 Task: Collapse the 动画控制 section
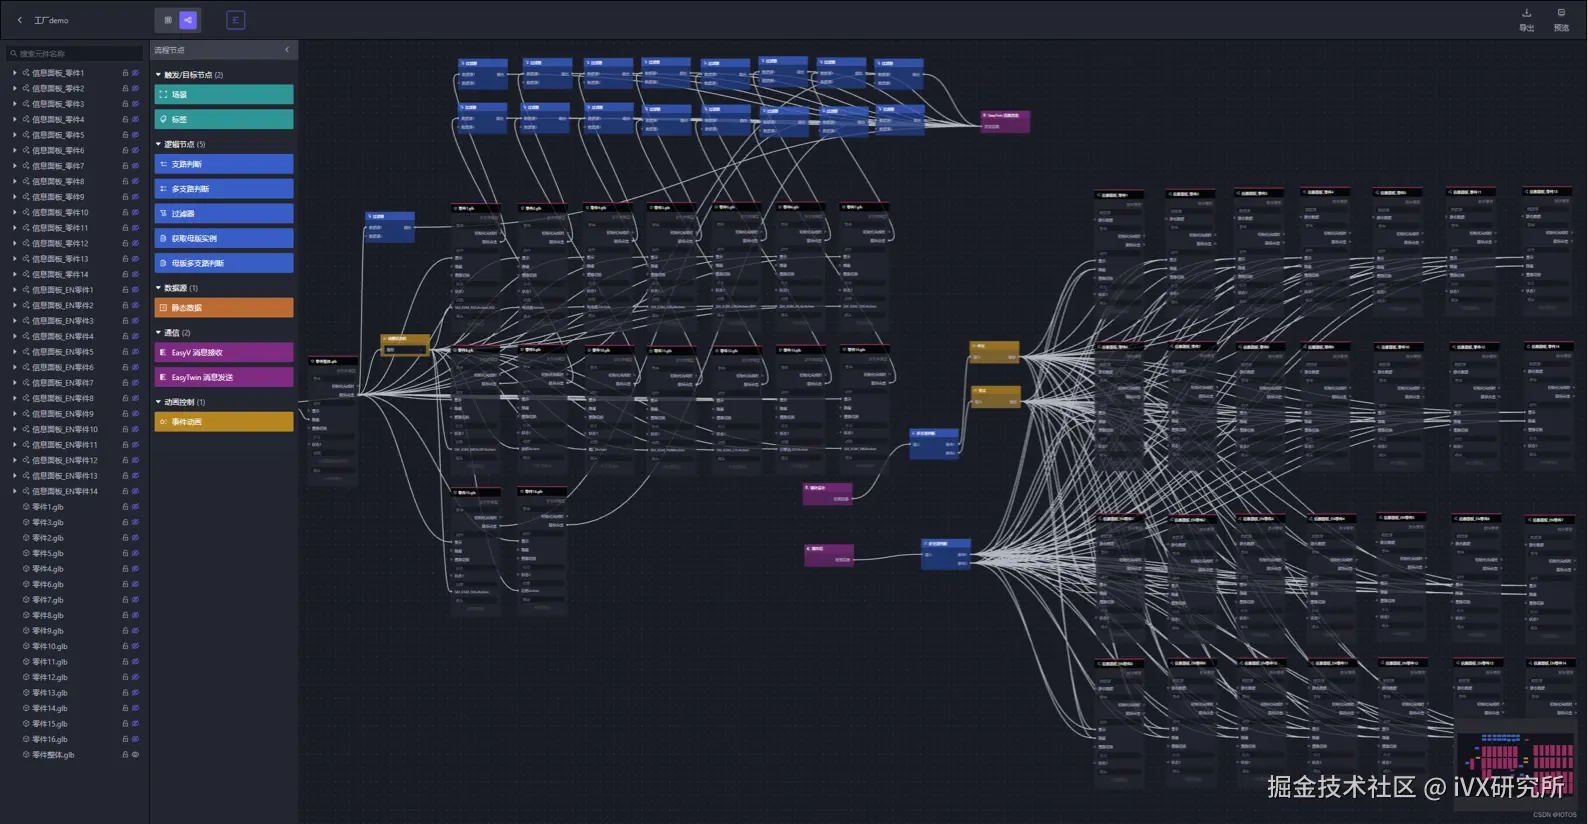click(158, 402)
